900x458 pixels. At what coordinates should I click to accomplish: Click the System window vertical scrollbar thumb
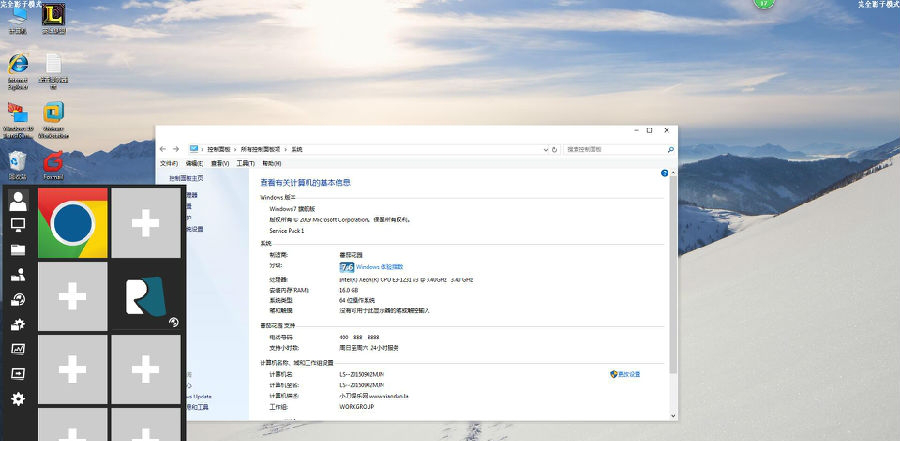point(673,275)
